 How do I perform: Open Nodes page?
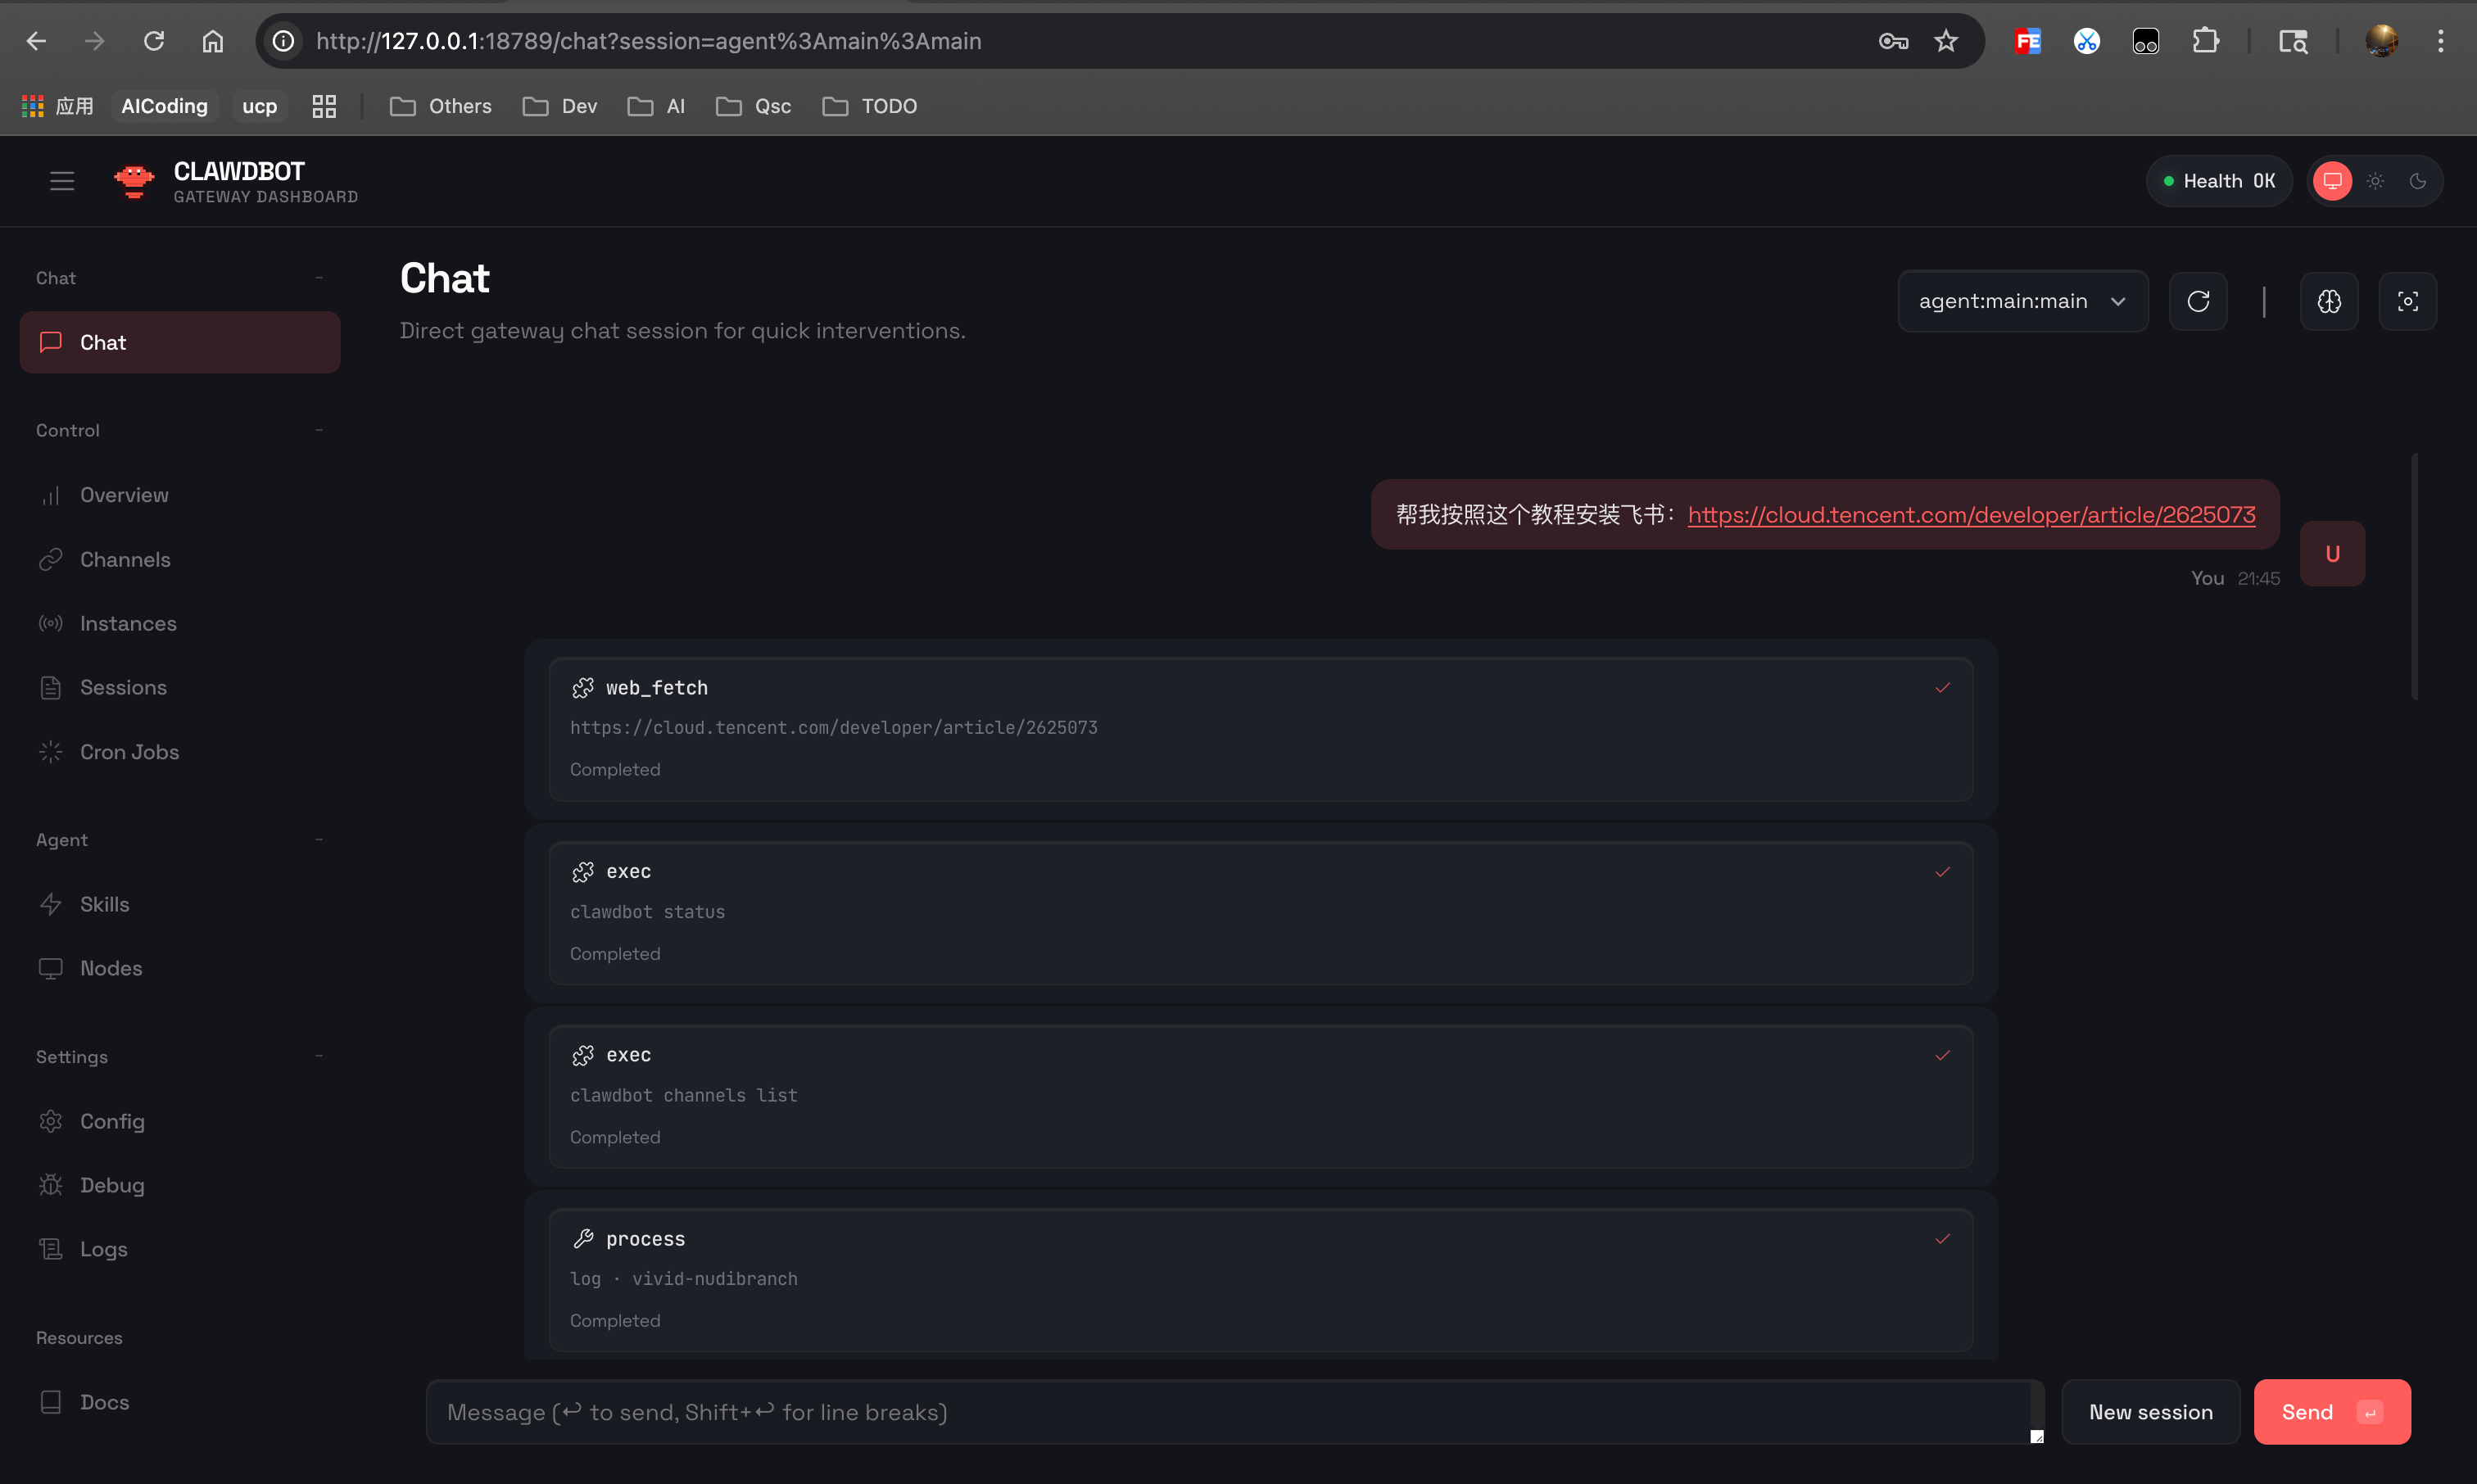tap(180, 968)
